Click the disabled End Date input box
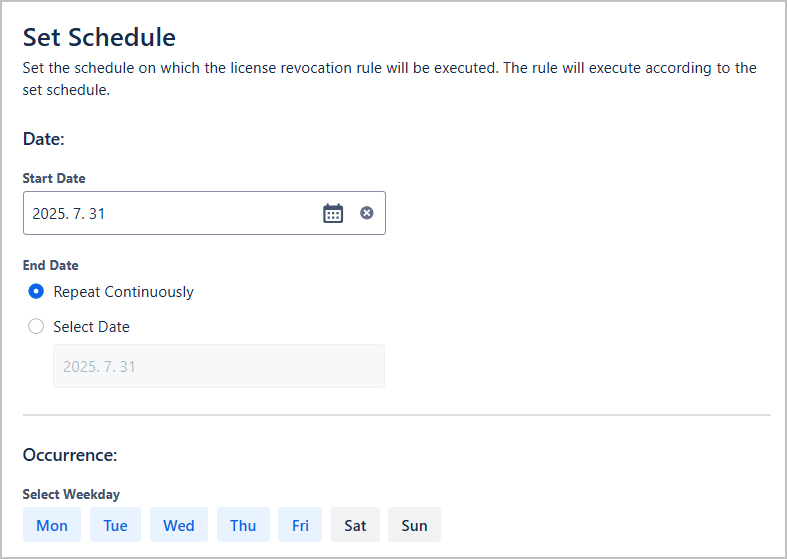787x559 pixels. coord(219,366)
